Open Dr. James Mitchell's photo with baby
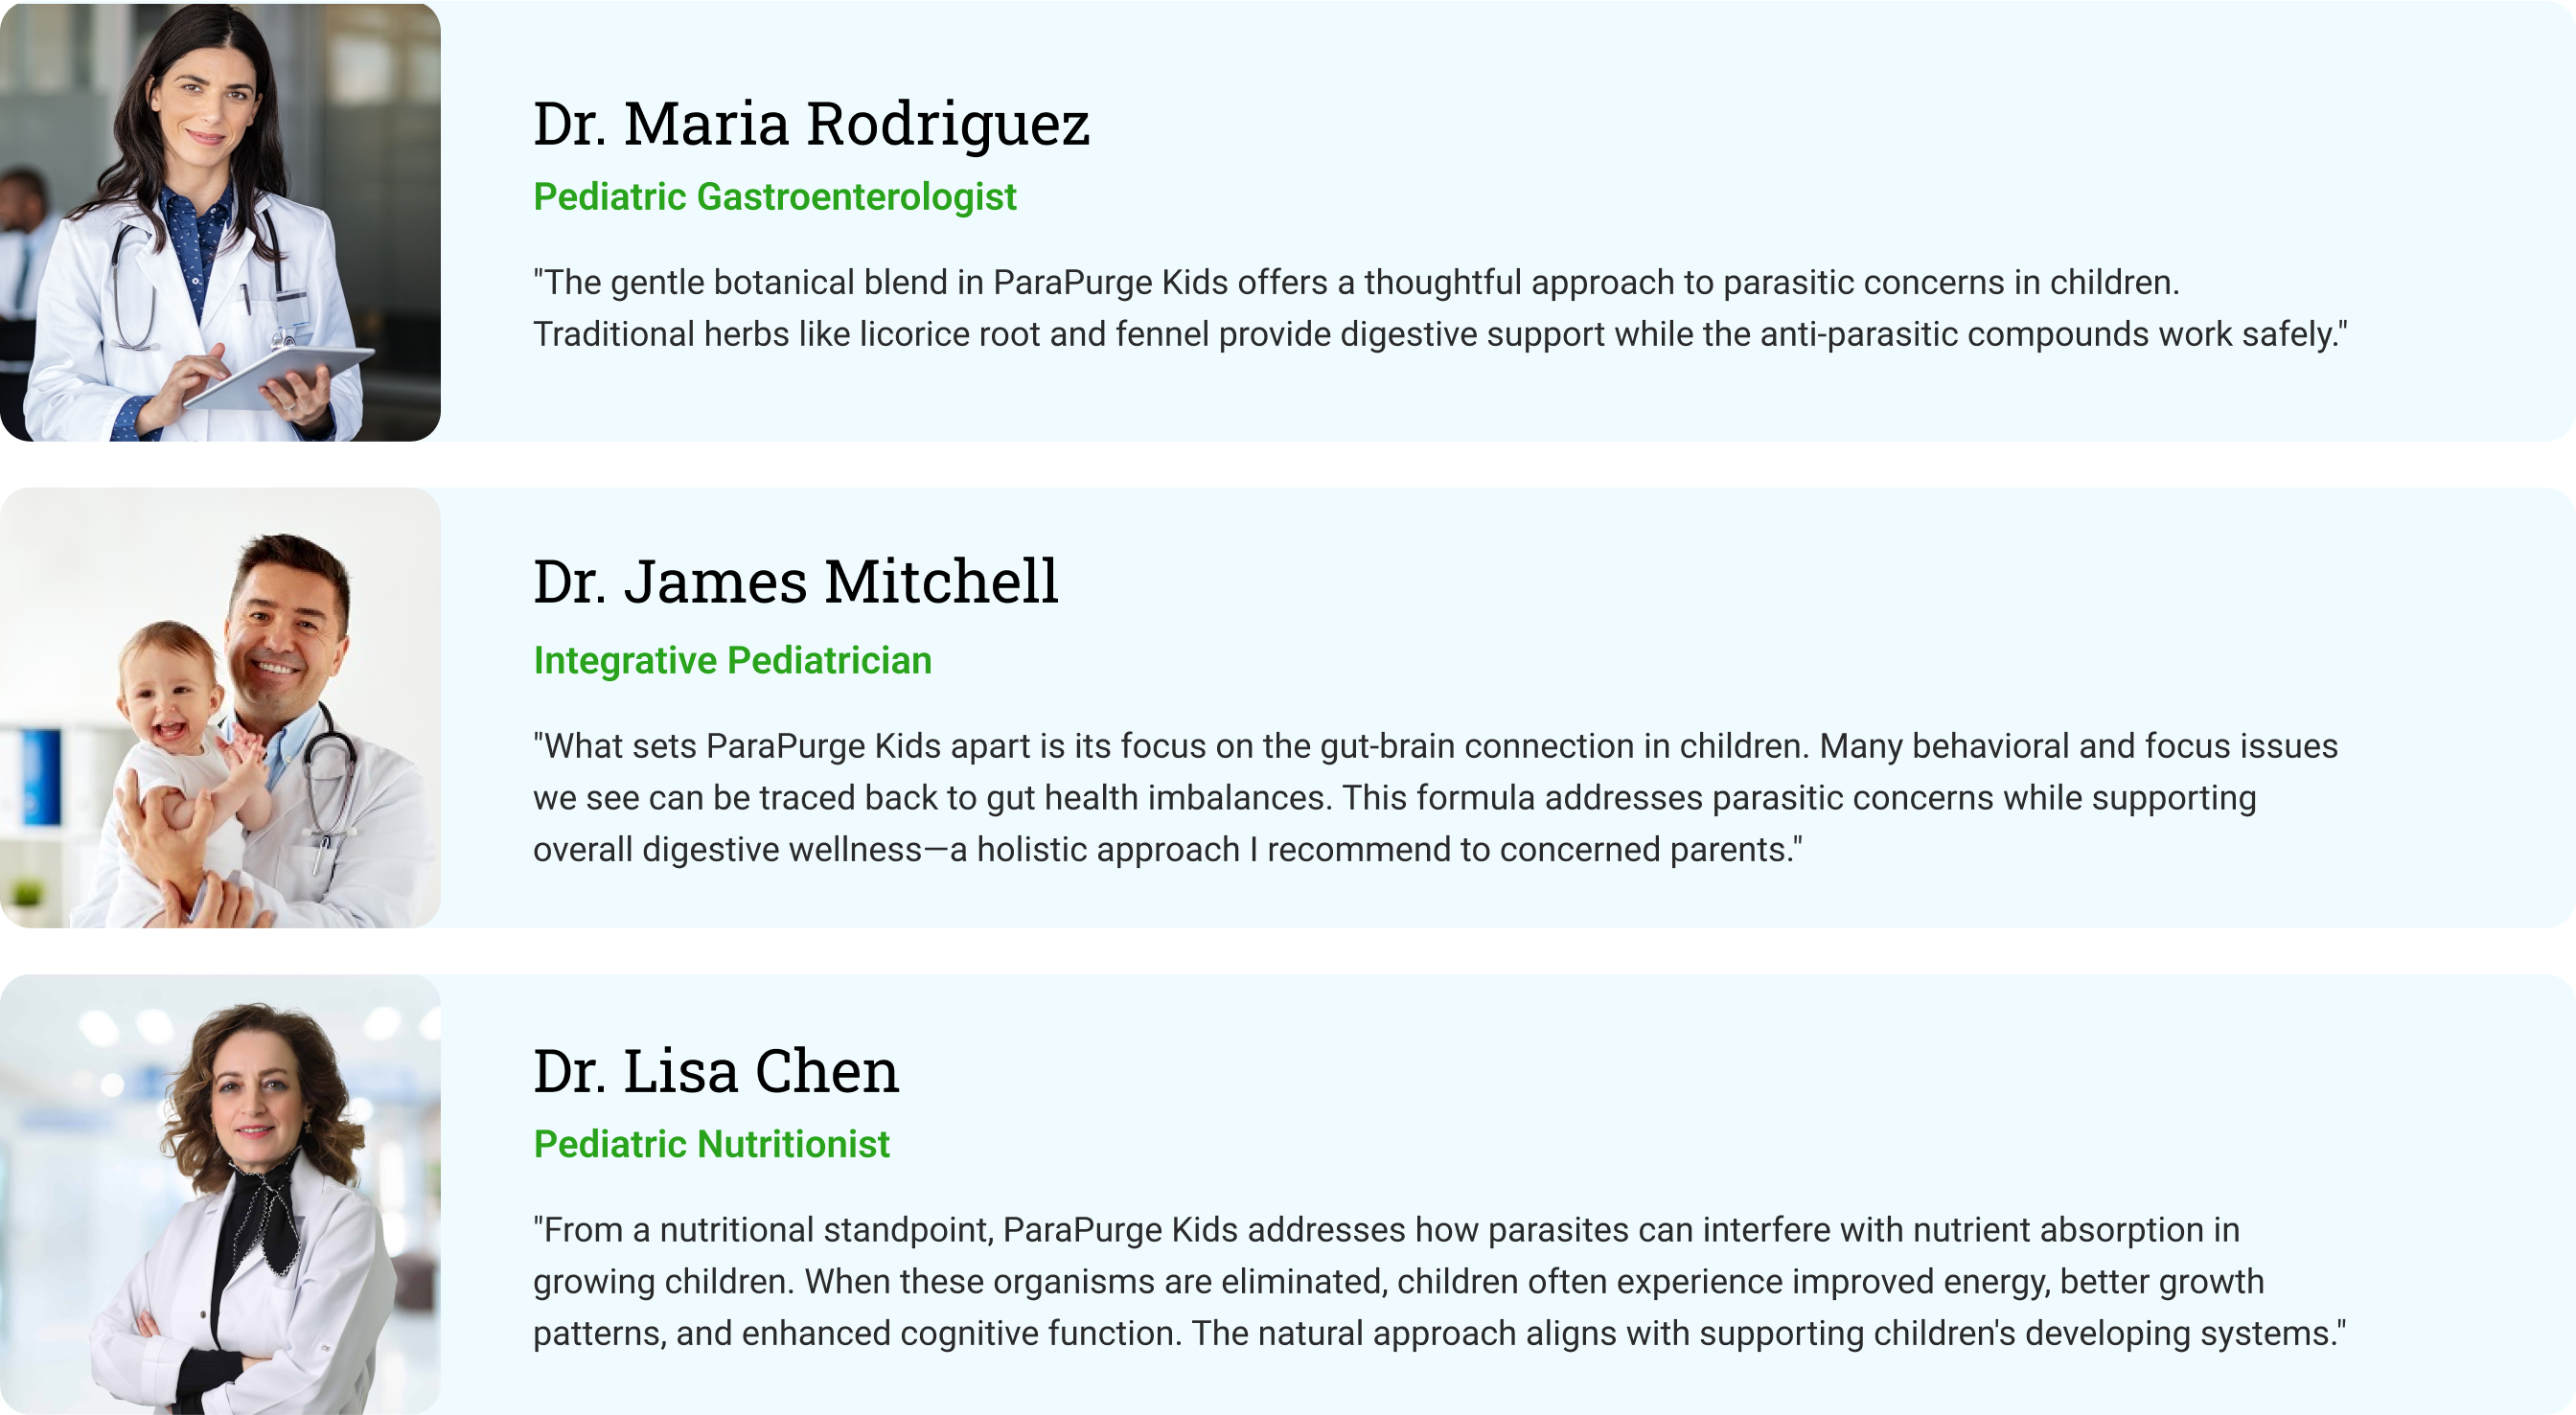 [x=220, y=707]
